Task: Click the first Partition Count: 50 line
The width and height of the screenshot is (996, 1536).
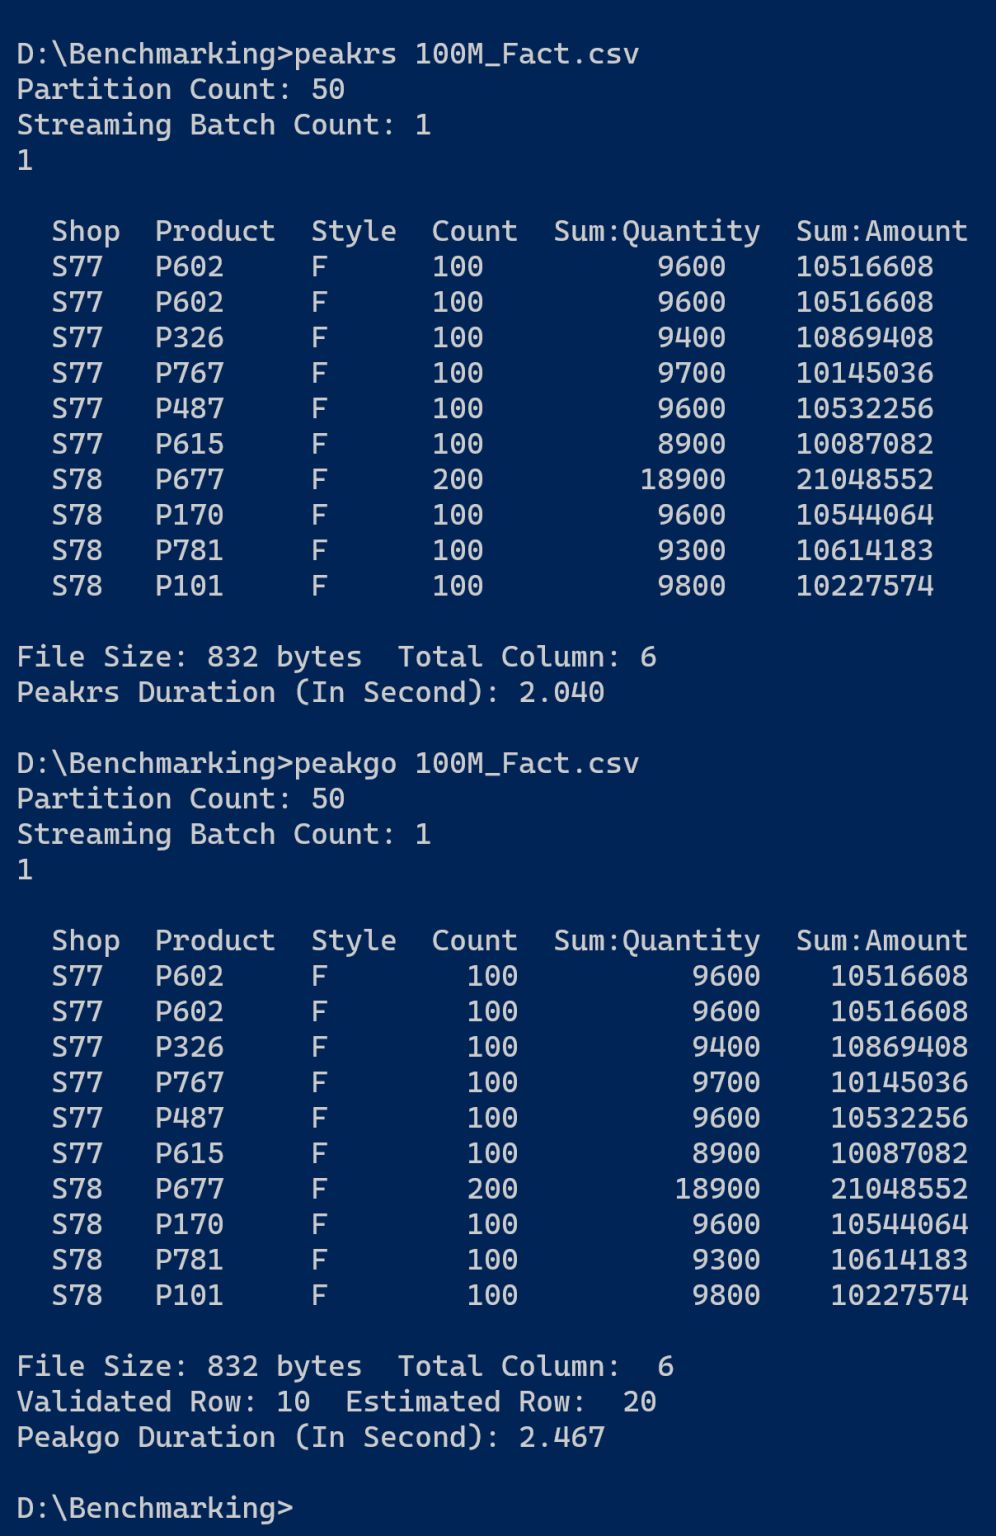Action: click(181, 89)
